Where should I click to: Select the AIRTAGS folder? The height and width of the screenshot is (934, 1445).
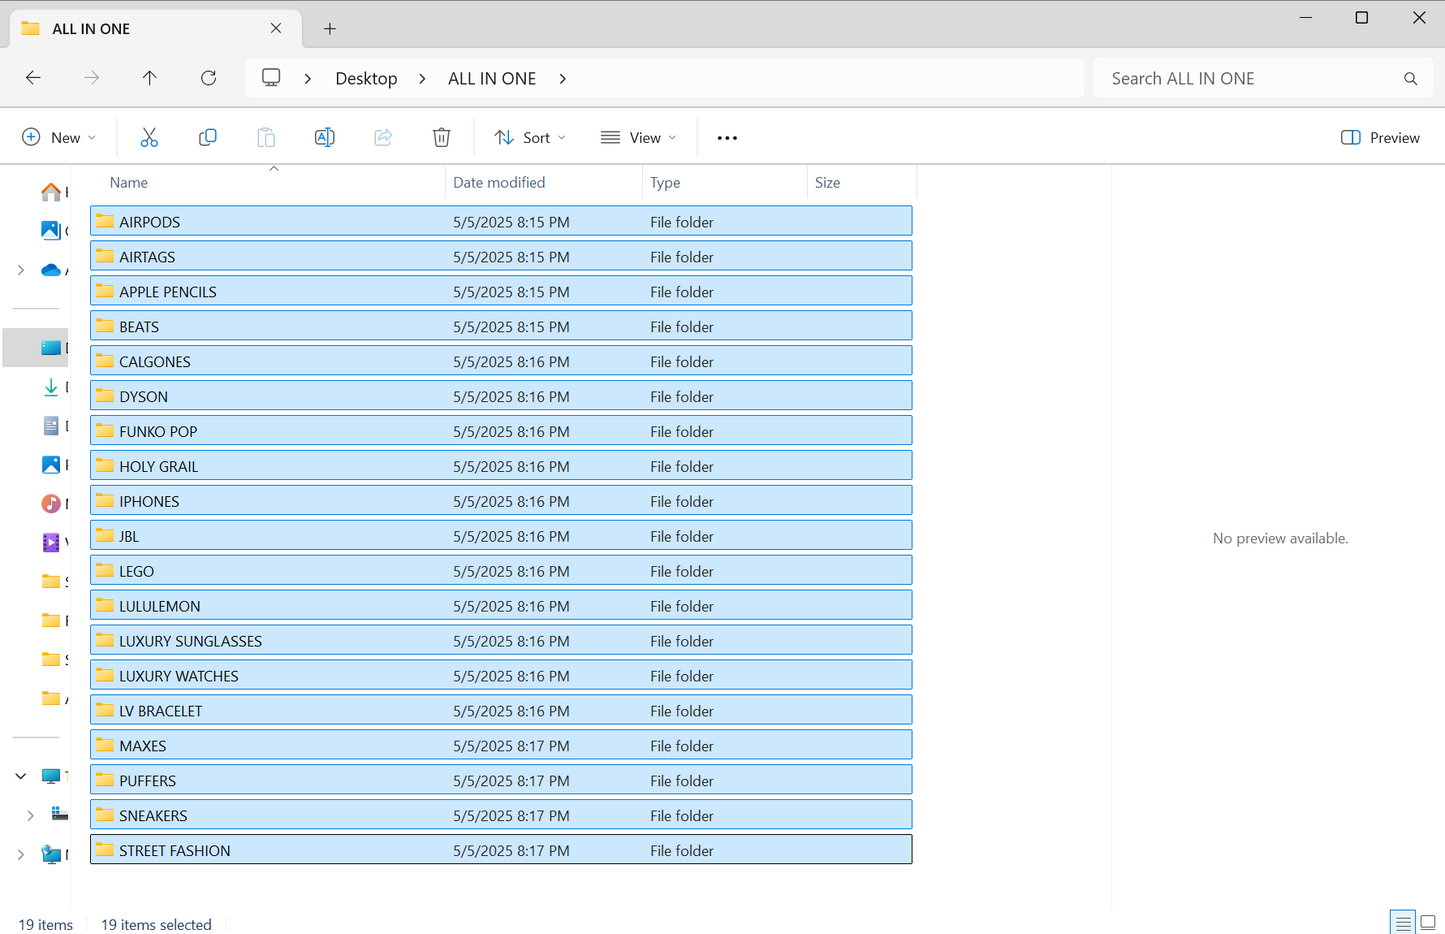(x=501, y=256)
